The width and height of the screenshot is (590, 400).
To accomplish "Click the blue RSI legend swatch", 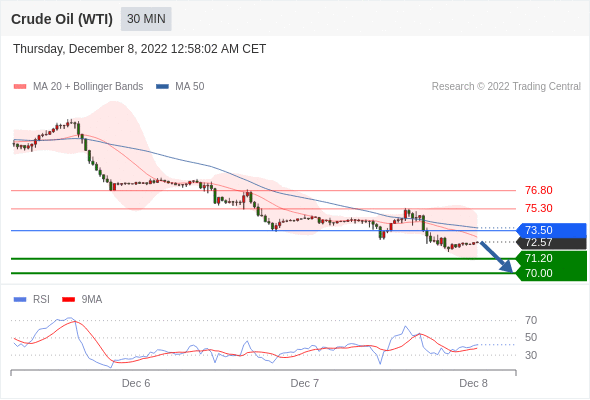I will click(20, 300).
